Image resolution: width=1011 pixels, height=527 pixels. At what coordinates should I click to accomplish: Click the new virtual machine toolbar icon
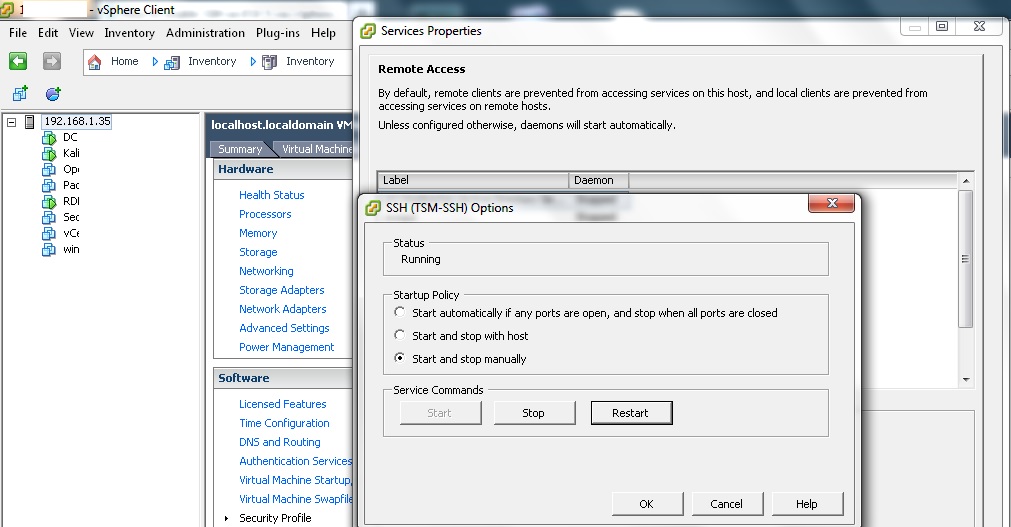pyautogui.click(x=20, y=94)
